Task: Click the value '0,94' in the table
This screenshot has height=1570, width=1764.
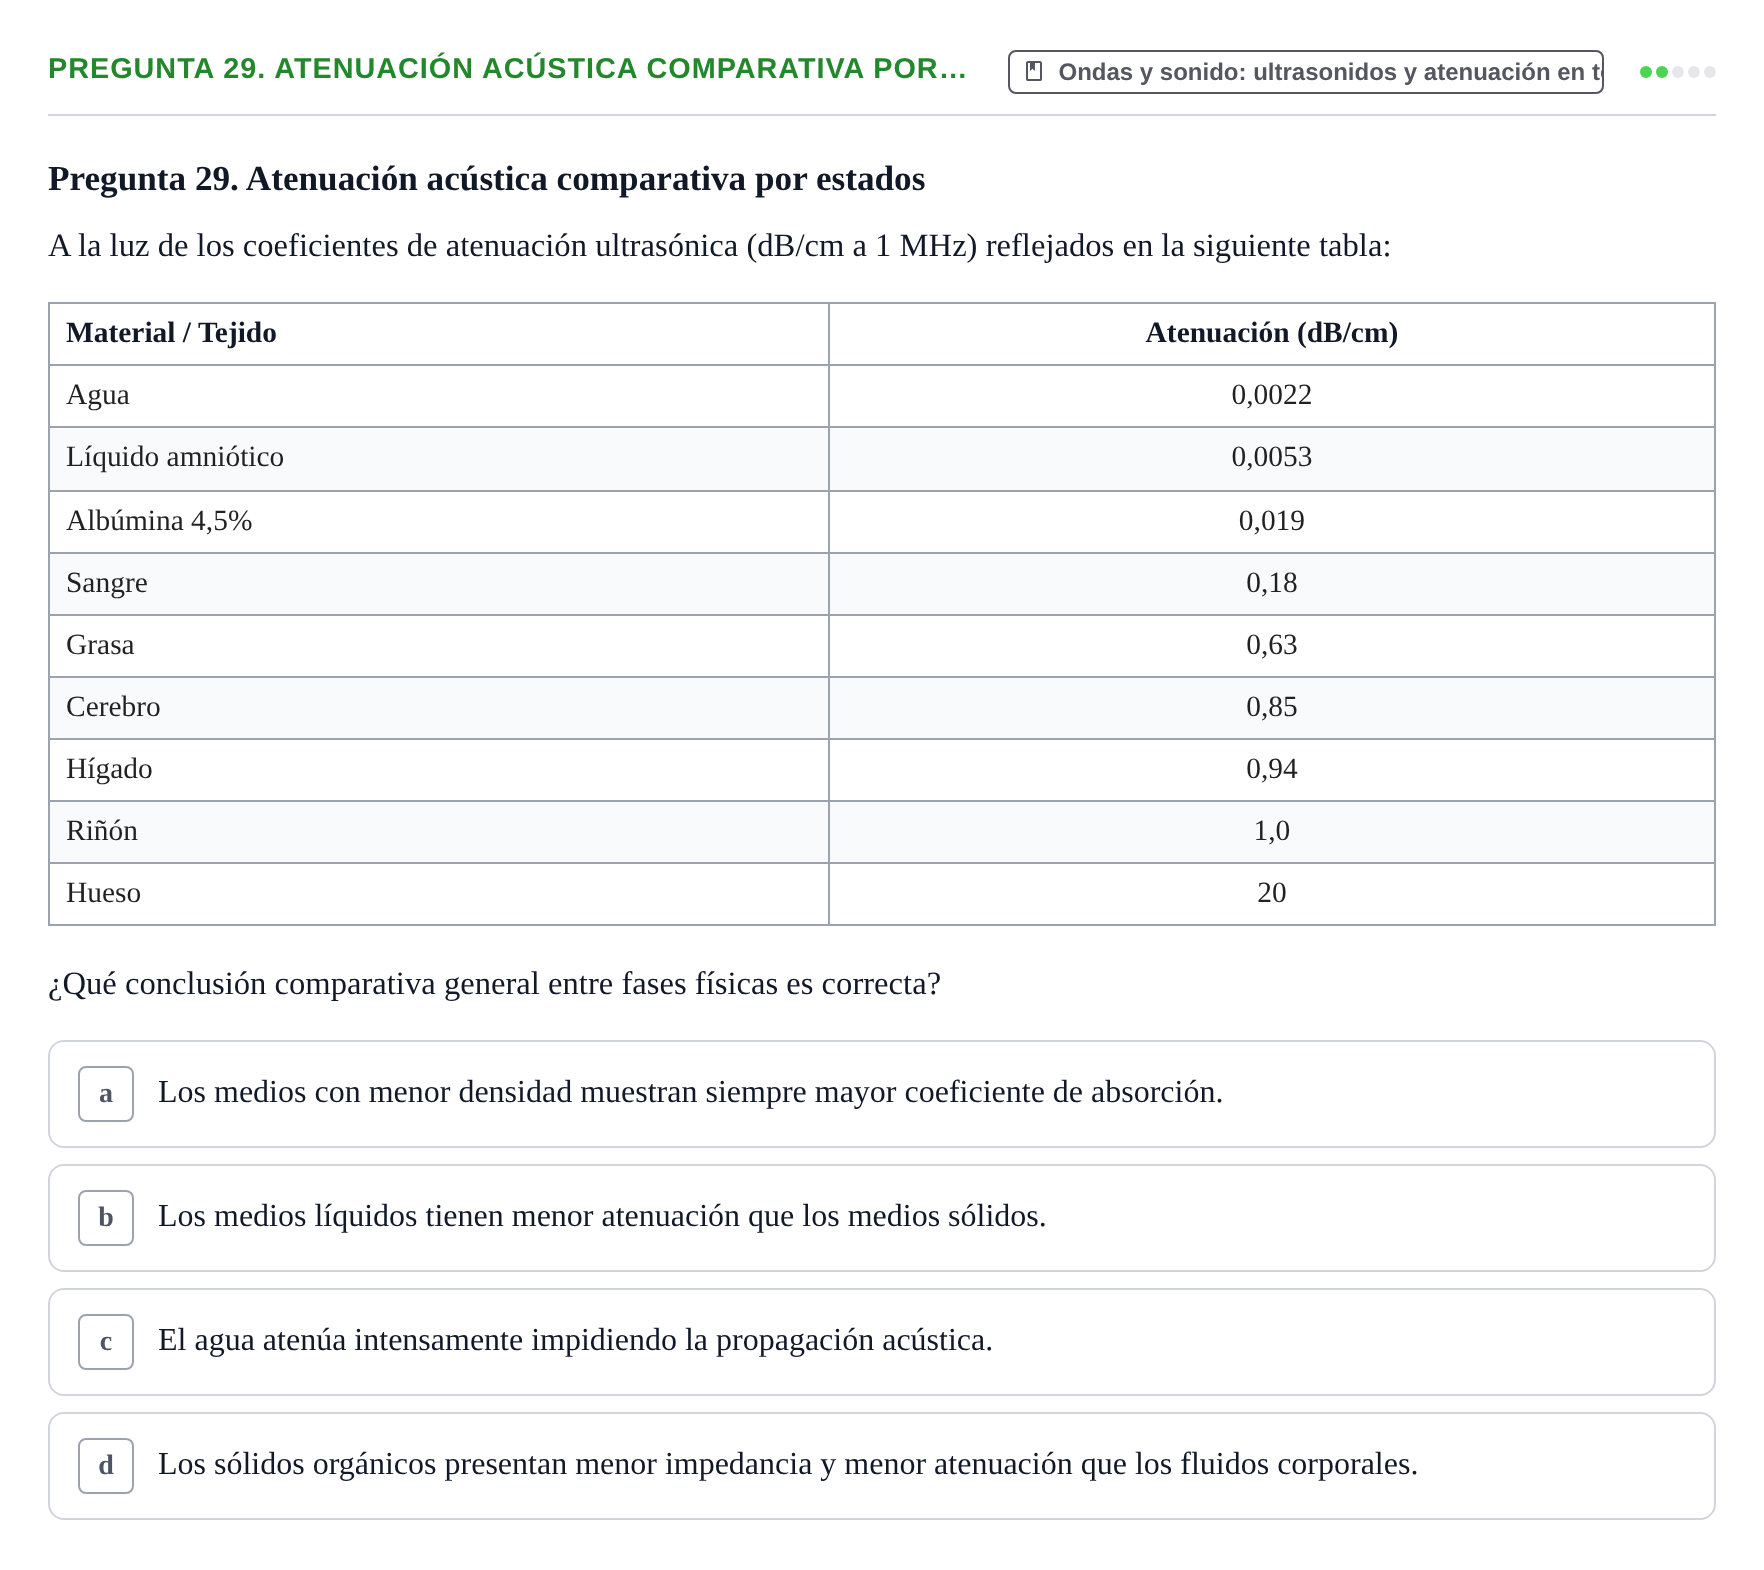Action: pyautogui.click(x=1271, y=769)
